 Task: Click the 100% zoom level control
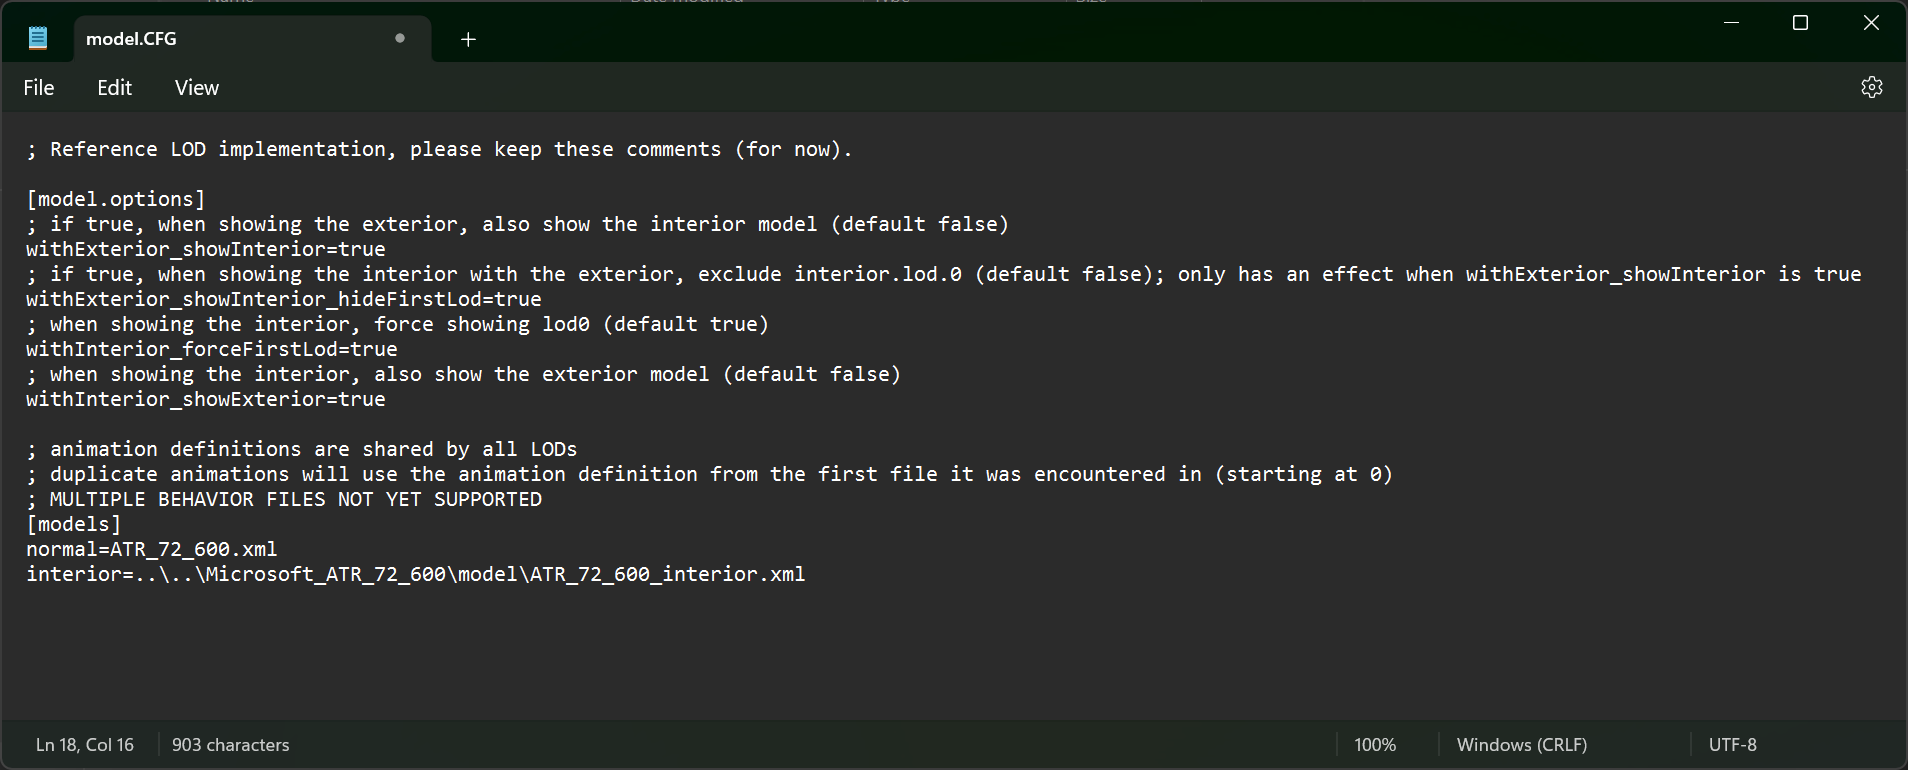coord(1375,744)
